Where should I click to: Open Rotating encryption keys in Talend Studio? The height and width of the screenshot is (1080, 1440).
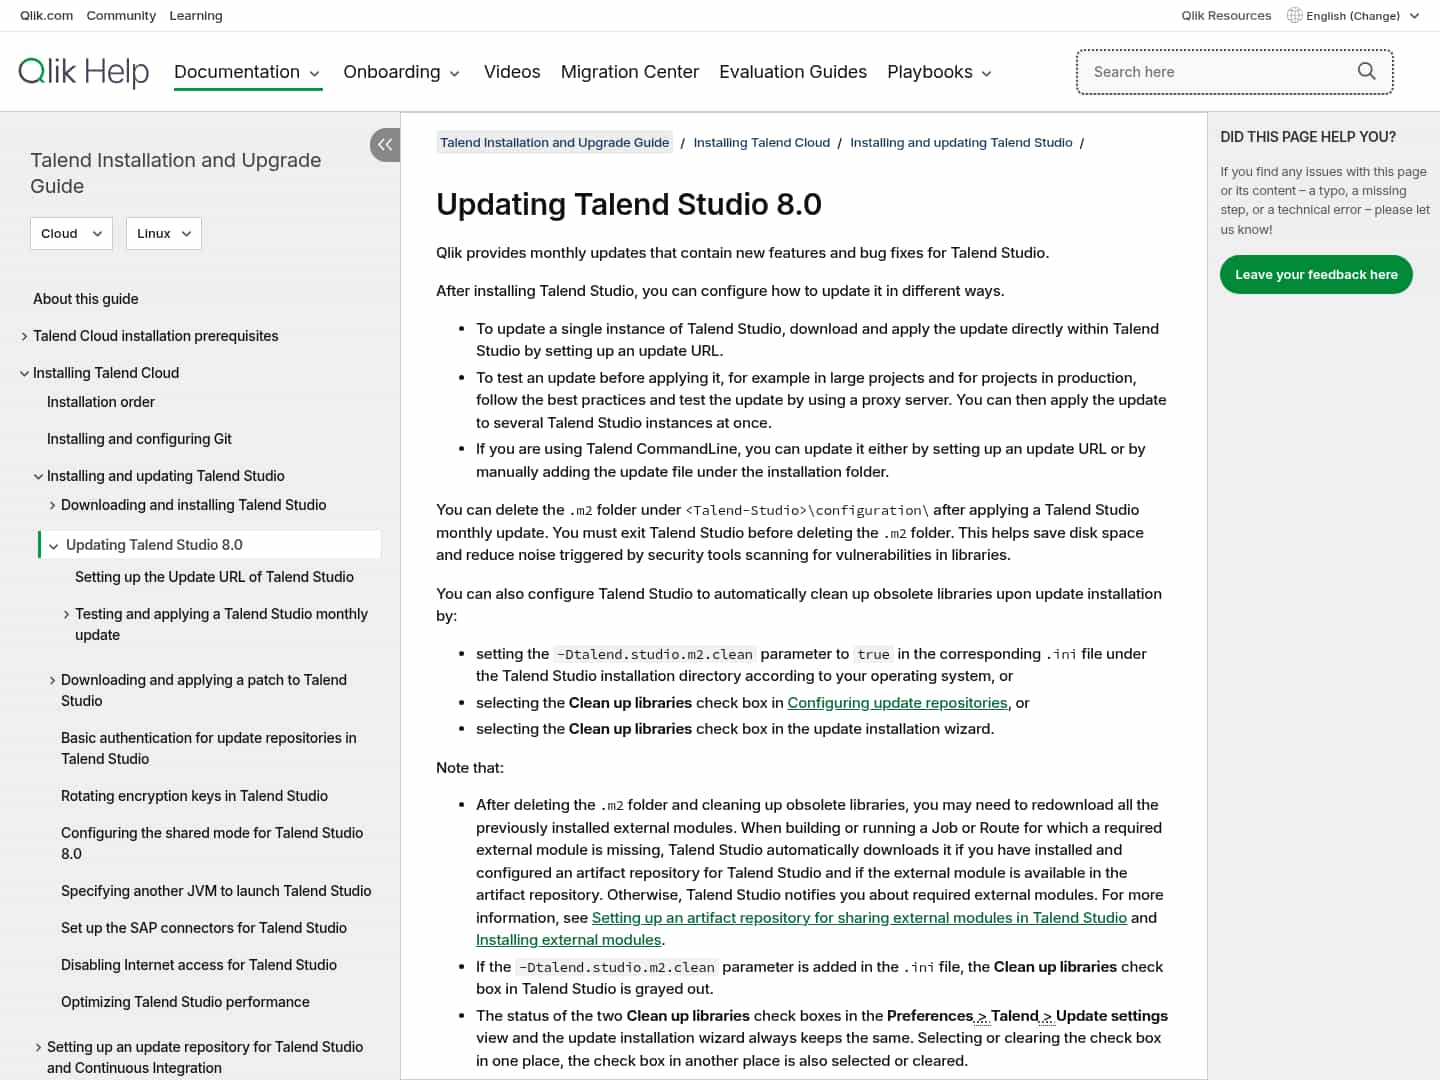(194, 796)
